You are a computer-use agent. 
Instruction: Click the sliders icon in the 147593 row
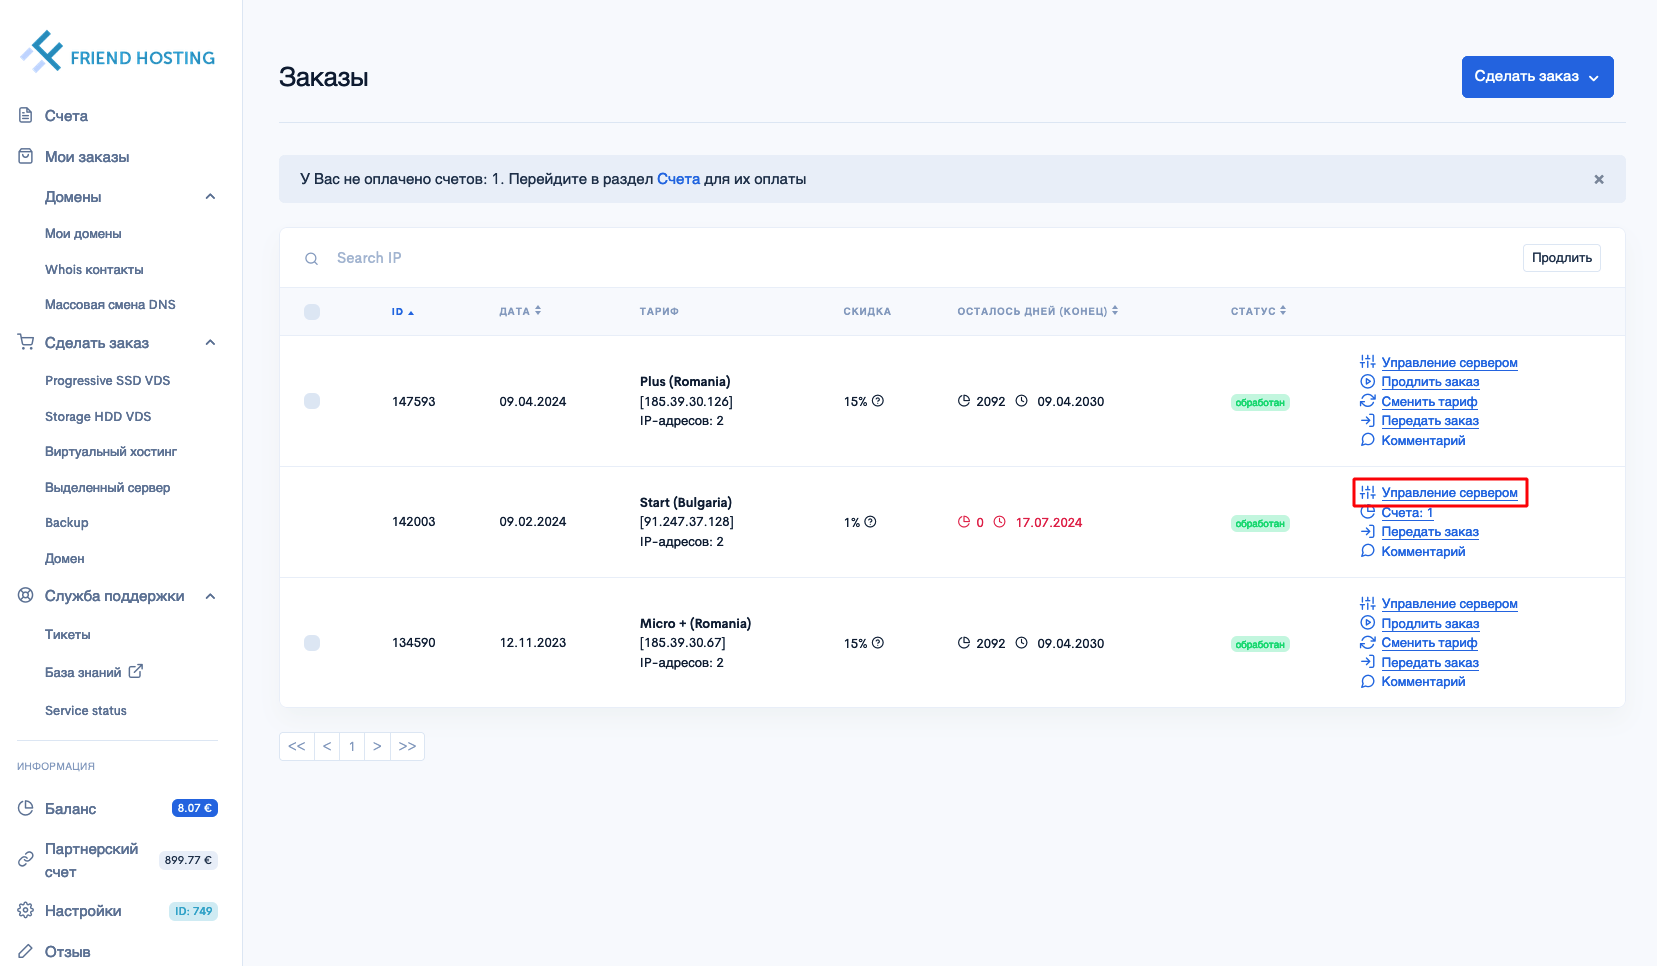point(1368,362)
